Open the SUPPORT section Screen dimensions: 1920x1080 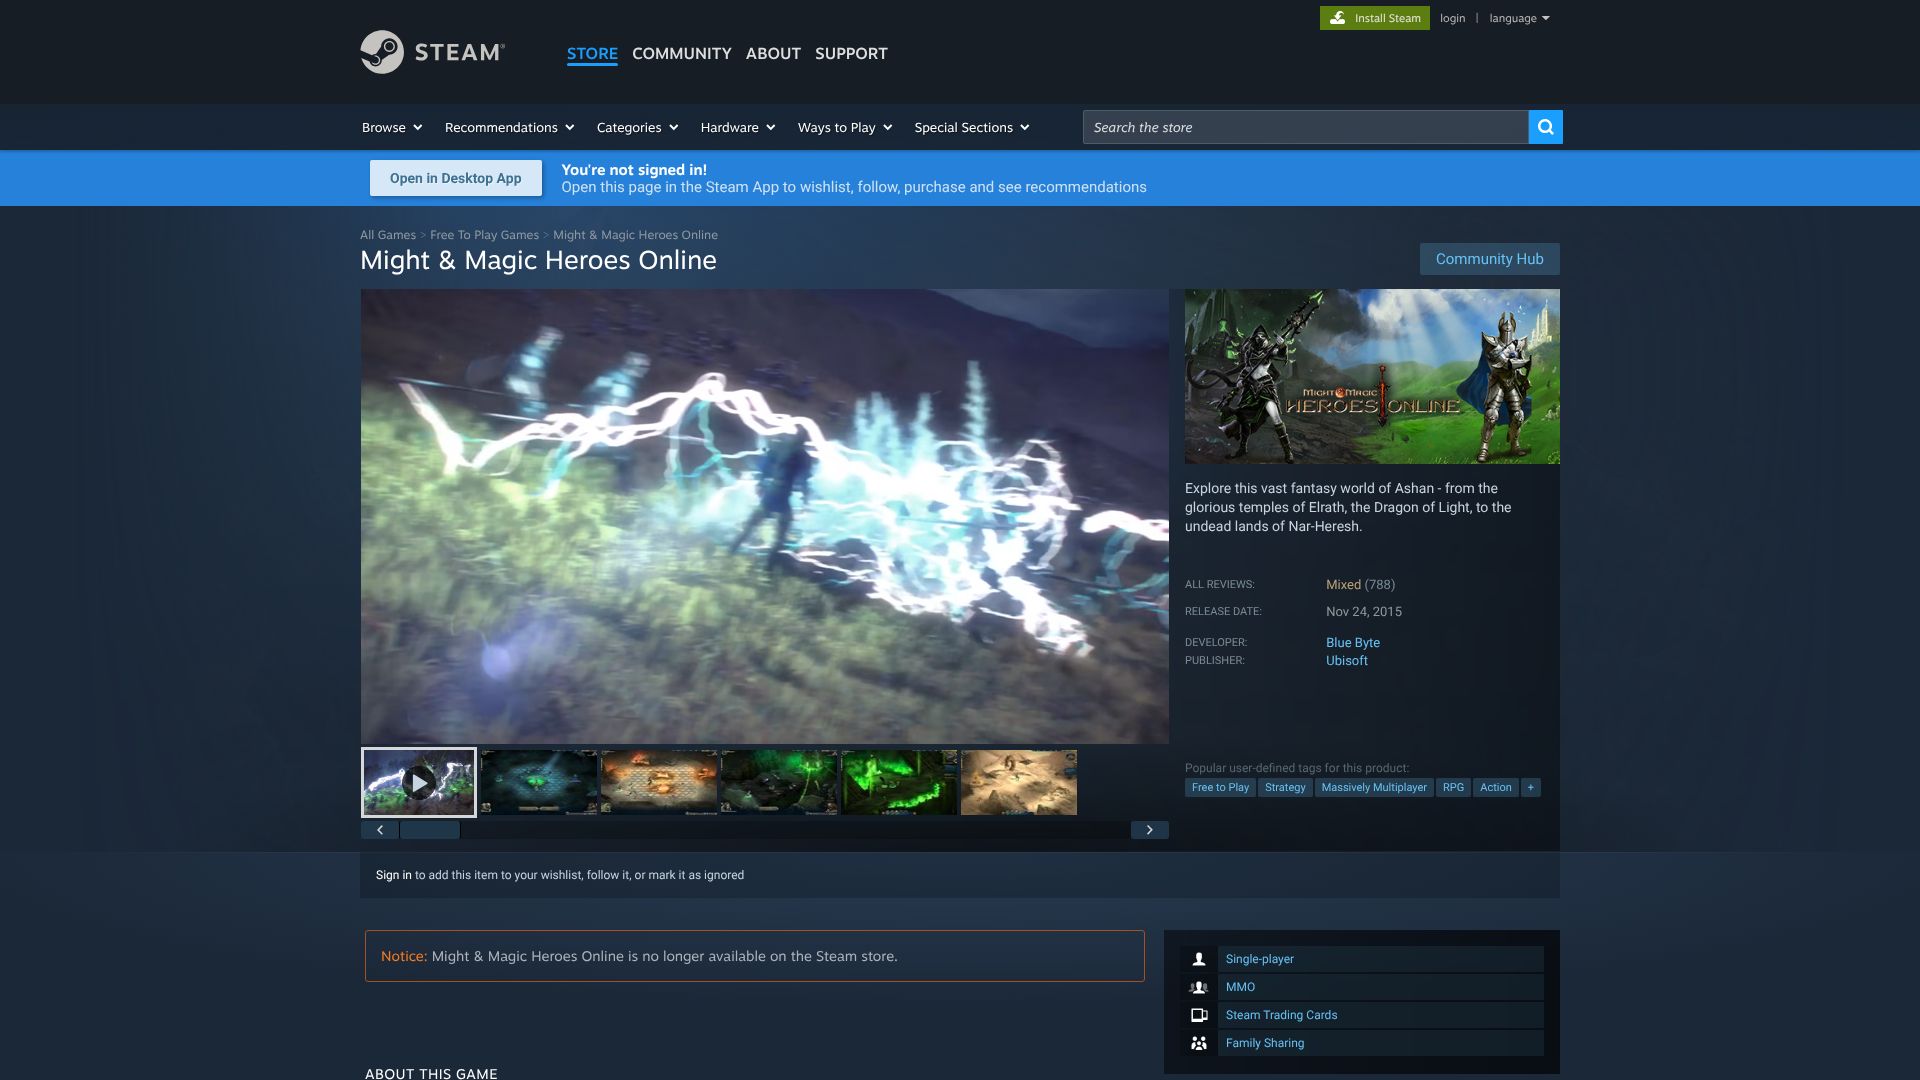tap(851, 53)
